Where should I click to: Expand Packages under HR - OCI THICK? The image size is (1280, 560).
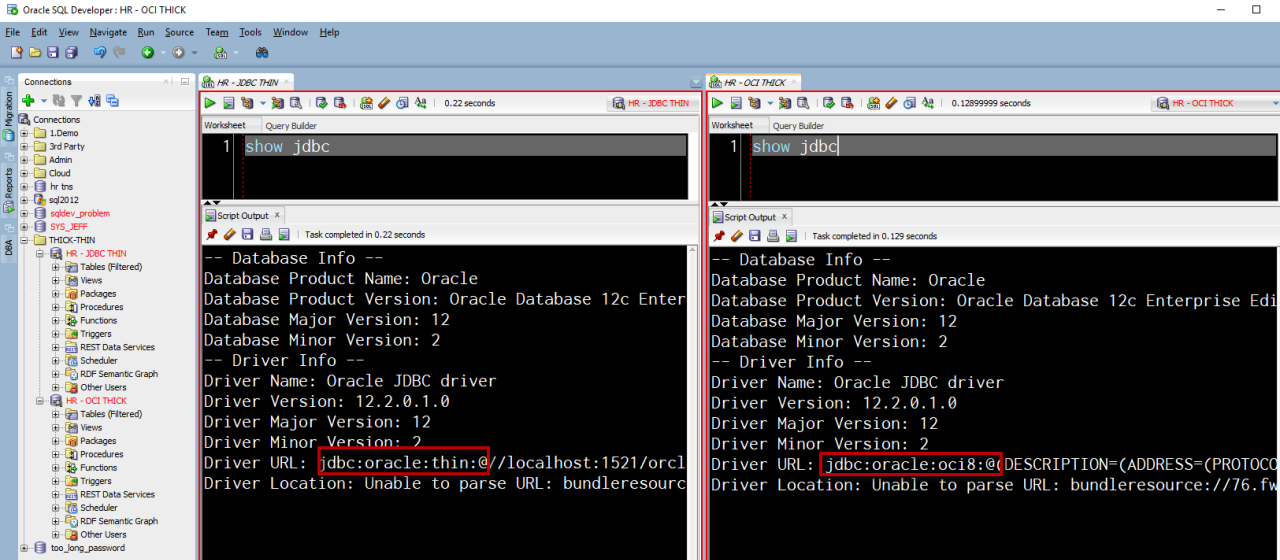click(x=56, y=441)
